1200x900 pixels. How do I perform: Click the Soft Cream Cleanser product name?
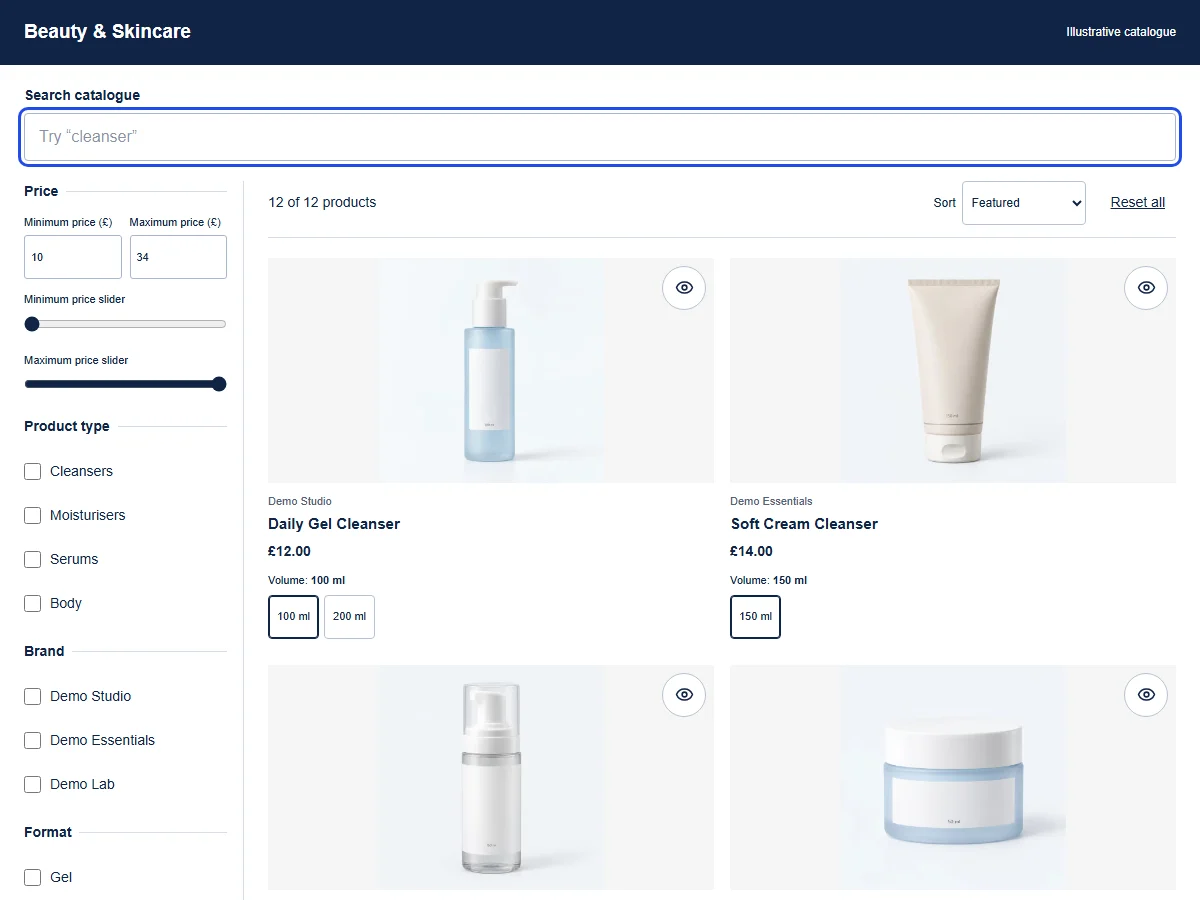pos(804,524)
